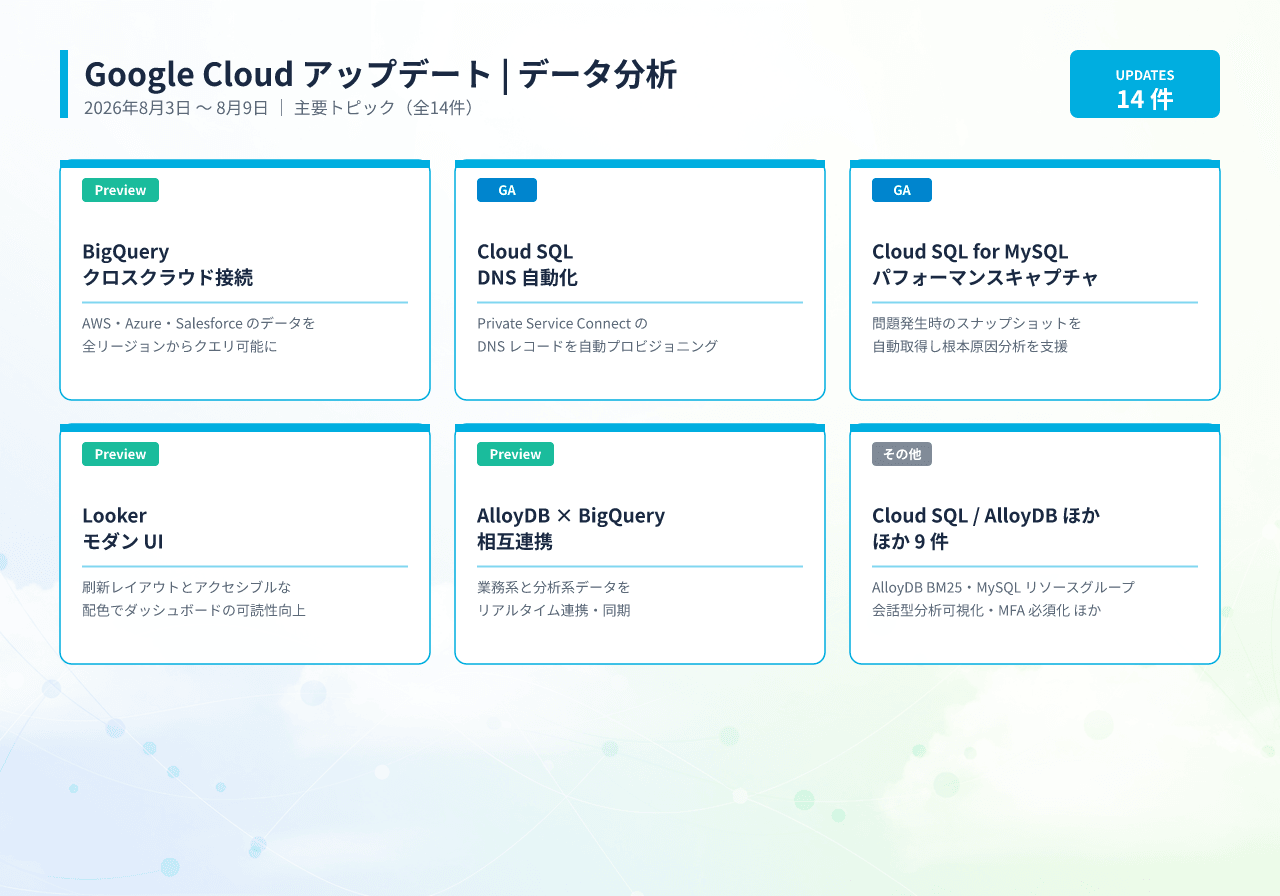Select the Preview tag on AlloyDB card
1280x896 pixels.
pos(515,454)
